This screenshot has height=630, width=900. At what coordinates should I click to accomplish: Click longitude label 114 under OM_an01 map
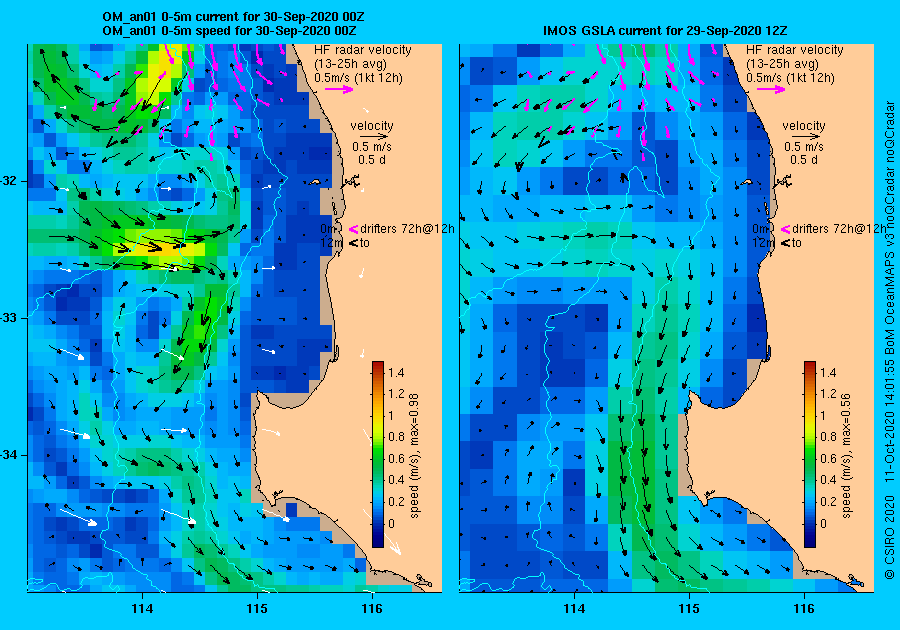pyautogui.click(x=142, y=609)
